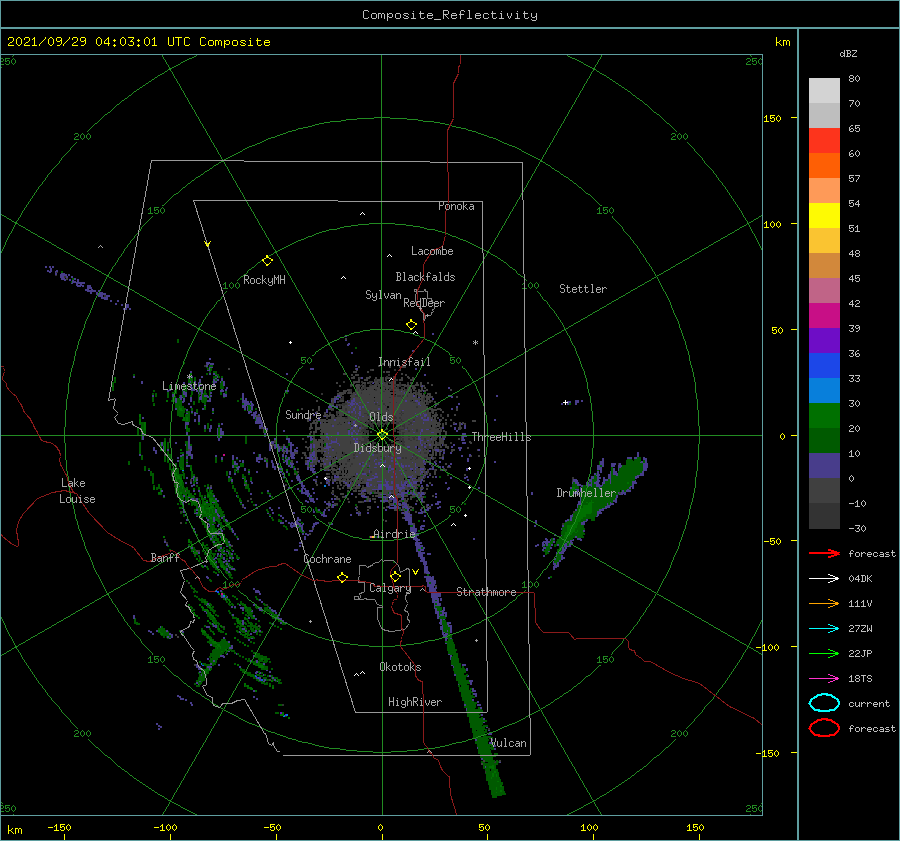
Task: Click the Lacombe label
Action: [x=432, y=251]
